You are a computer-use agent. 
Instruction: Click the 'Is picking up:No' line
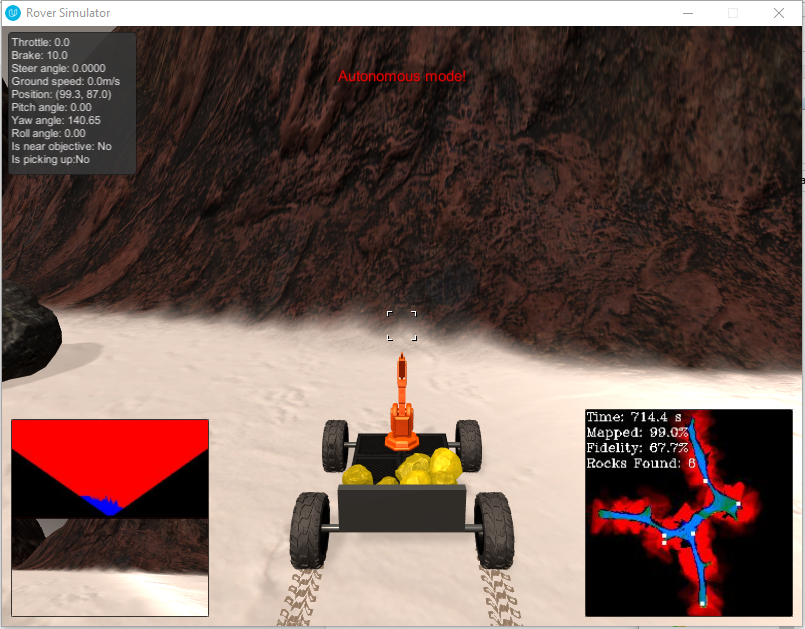point(50,159)
